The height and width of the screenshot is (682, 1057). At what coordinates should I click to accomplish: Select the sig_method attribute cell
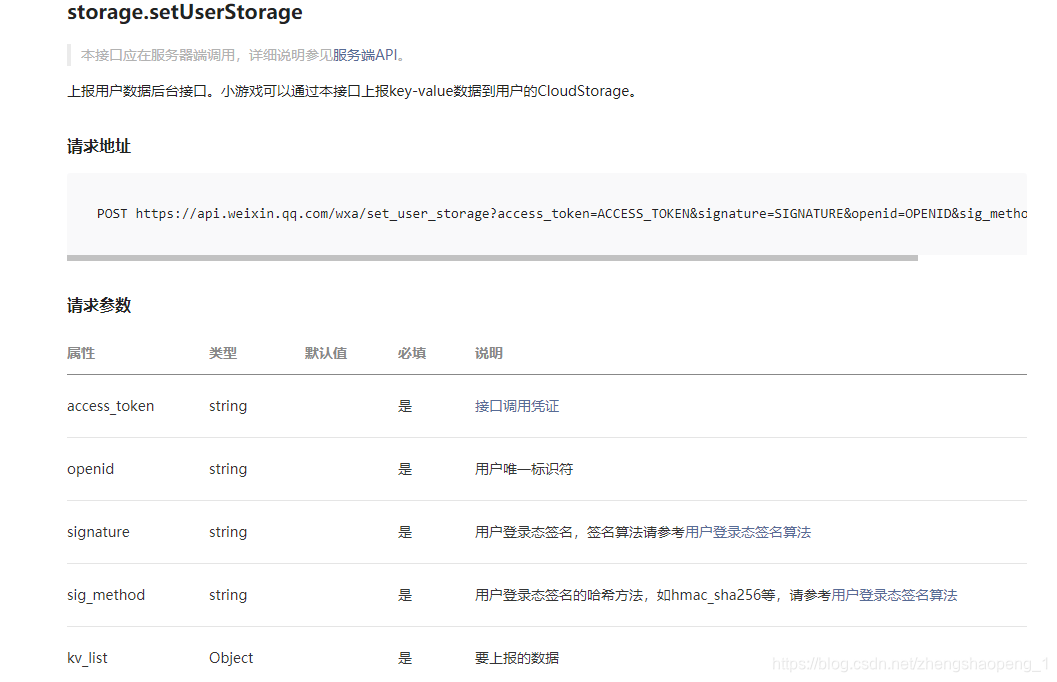coord(106,595)
